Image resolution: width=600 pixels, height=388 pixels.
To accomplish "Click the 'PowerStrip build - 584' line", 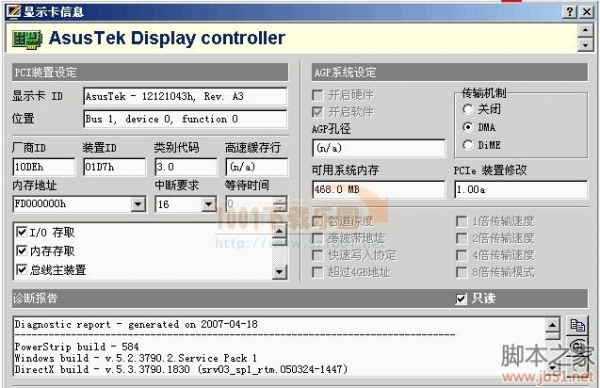I will coord(77,347).
